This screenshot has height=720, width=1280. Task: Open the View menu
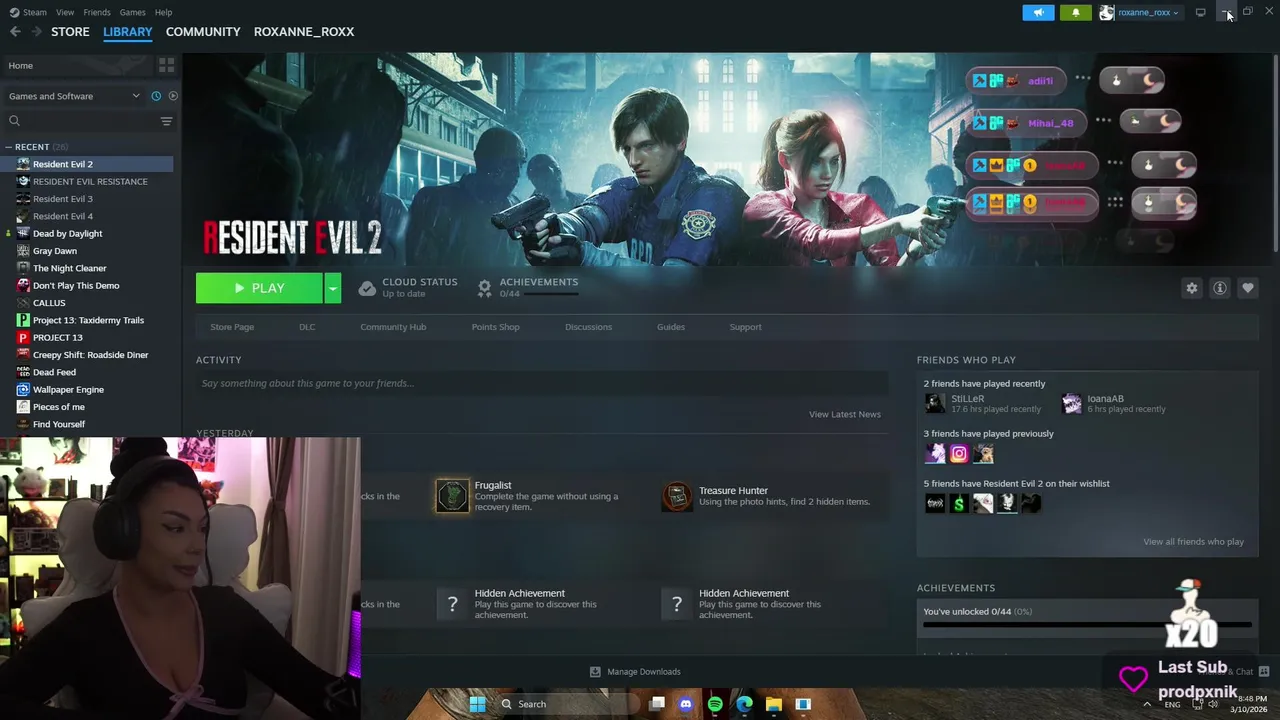[65, 12]
